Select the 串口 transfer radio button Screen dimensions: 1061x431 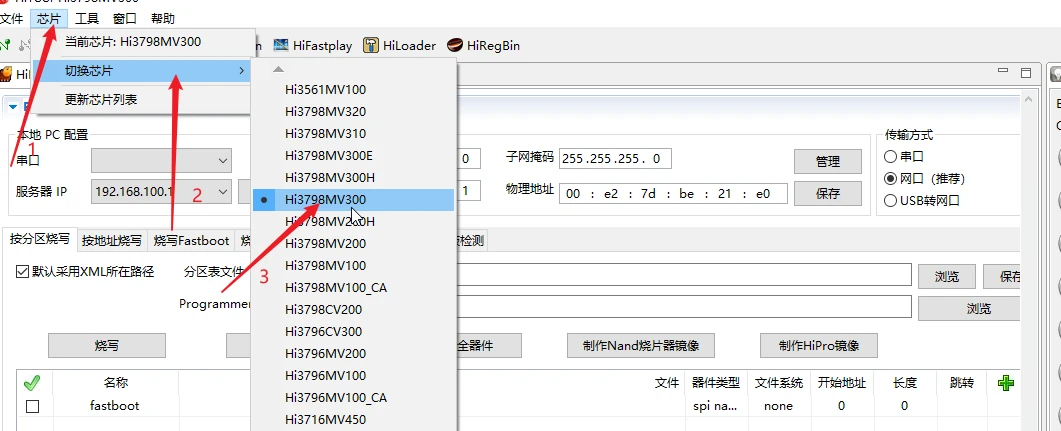(890, 156)
